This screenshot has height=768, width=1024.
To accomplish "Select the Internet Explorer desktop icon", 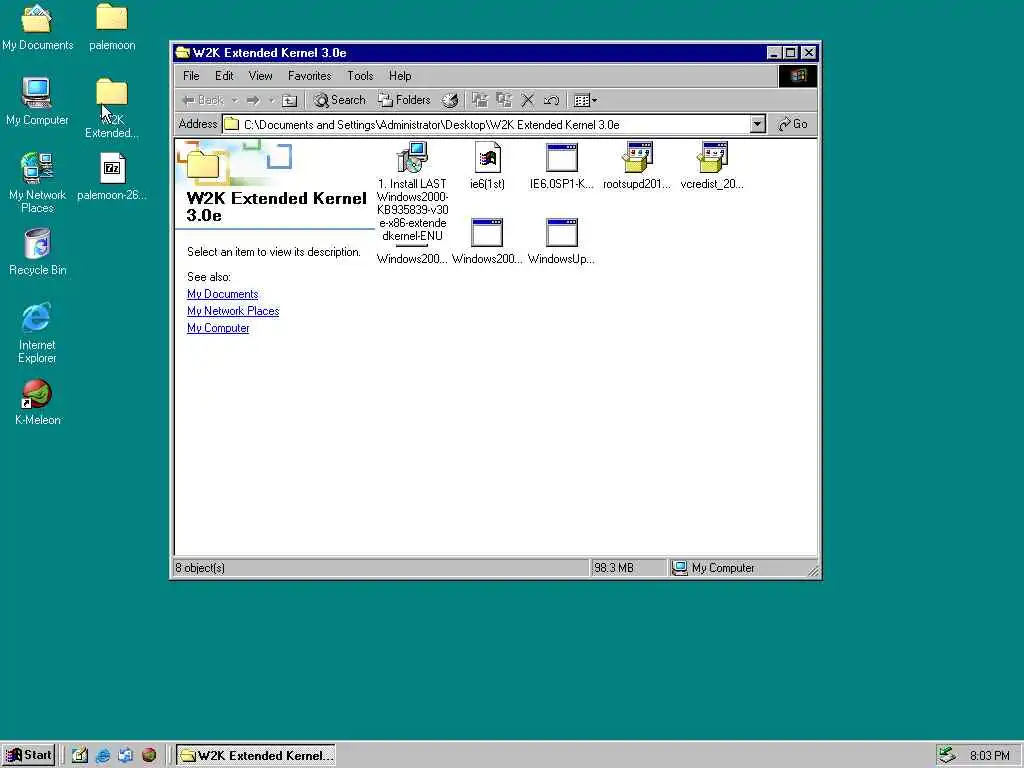I will 37,333.
